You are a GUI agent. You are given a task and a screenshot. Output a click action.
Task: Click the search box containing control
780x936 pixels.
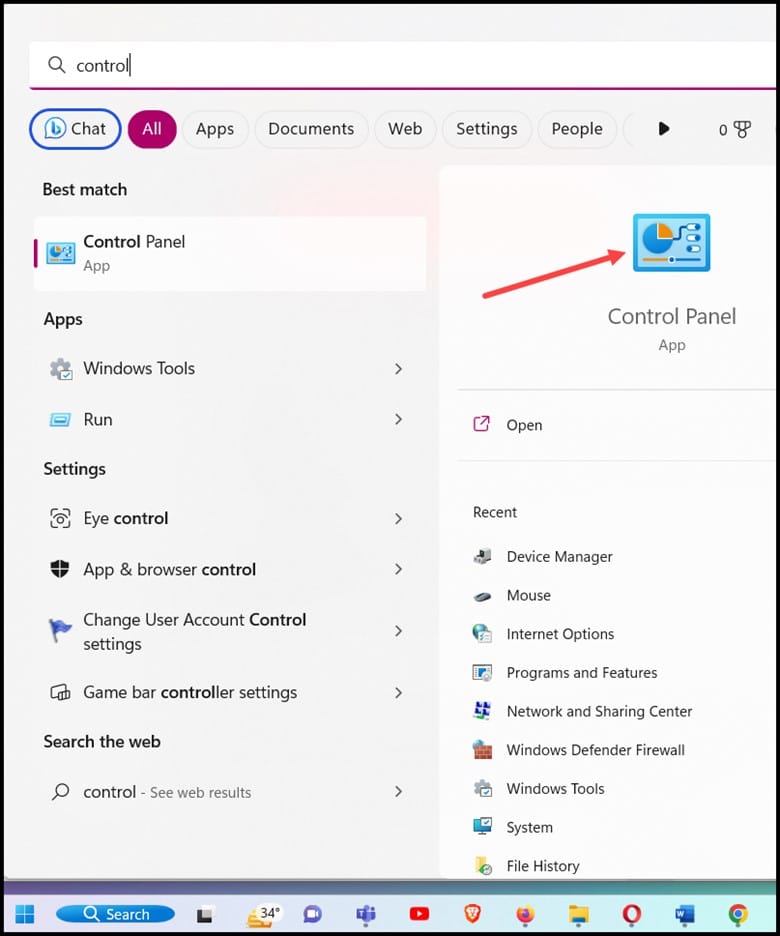pyautogui.click(x=403, y=65)
